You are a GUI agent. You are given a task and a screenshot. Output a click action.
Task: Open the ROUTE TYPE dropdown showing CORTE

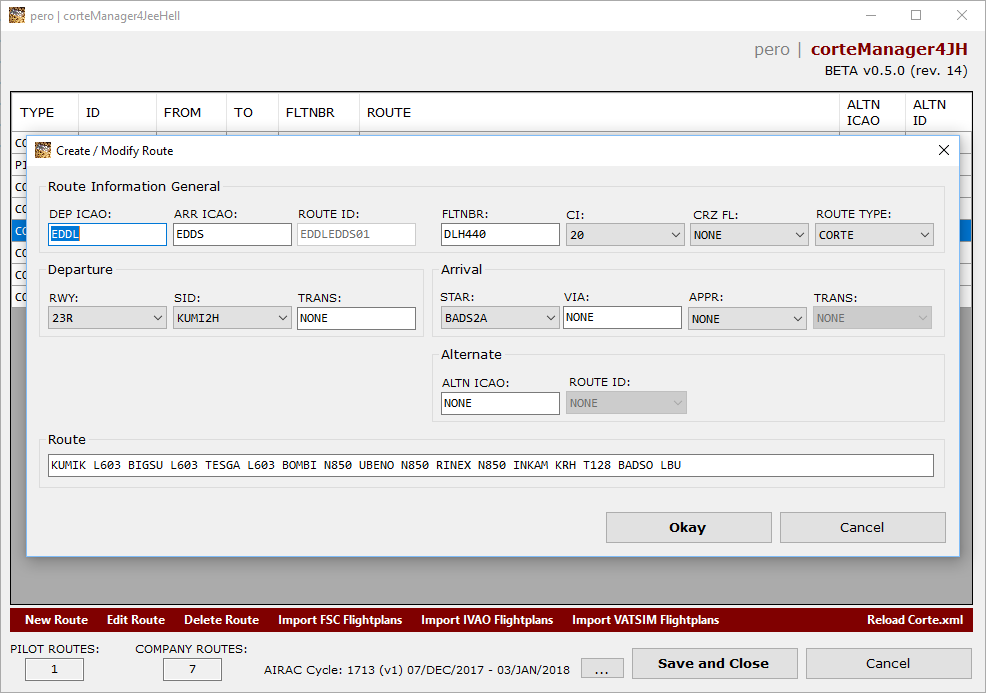[874, 235]
